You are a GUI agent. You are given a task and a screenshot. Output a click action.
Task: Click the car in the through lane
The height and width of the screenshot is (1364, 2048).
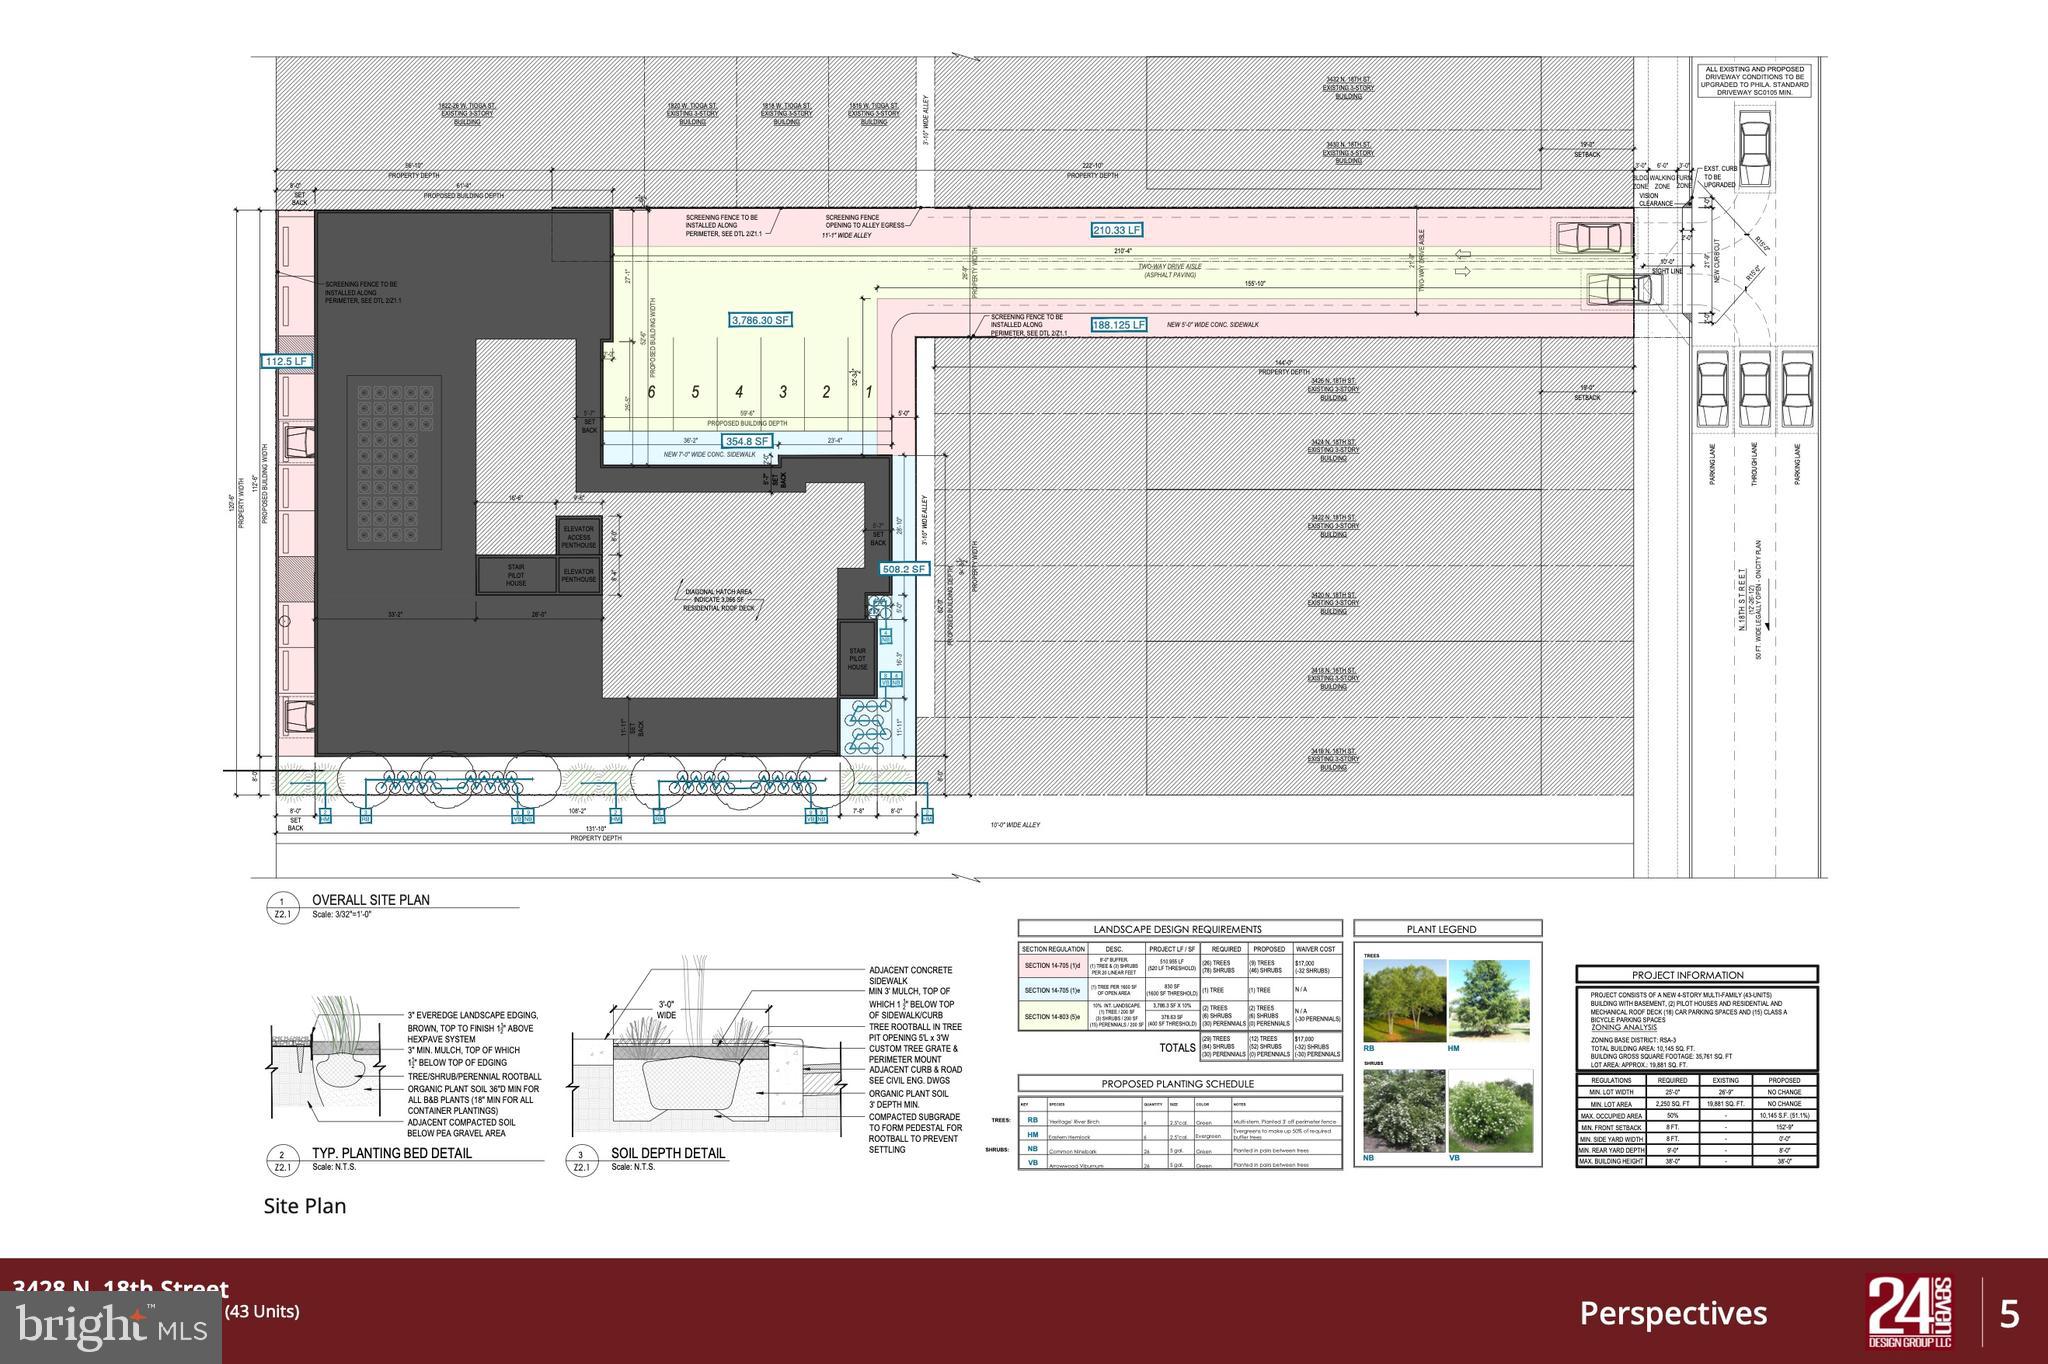1755,387
